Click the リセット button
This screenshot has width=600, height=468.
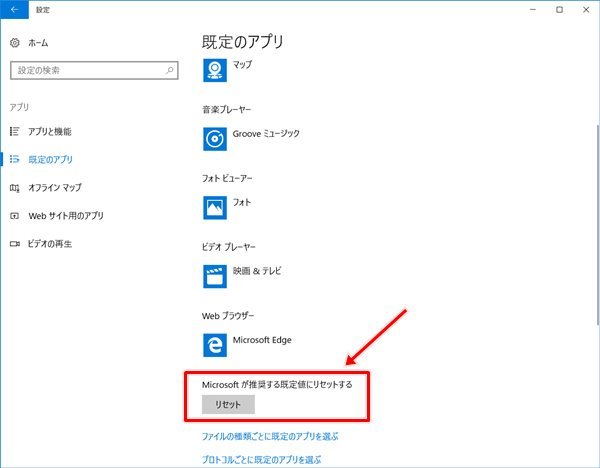228,404
